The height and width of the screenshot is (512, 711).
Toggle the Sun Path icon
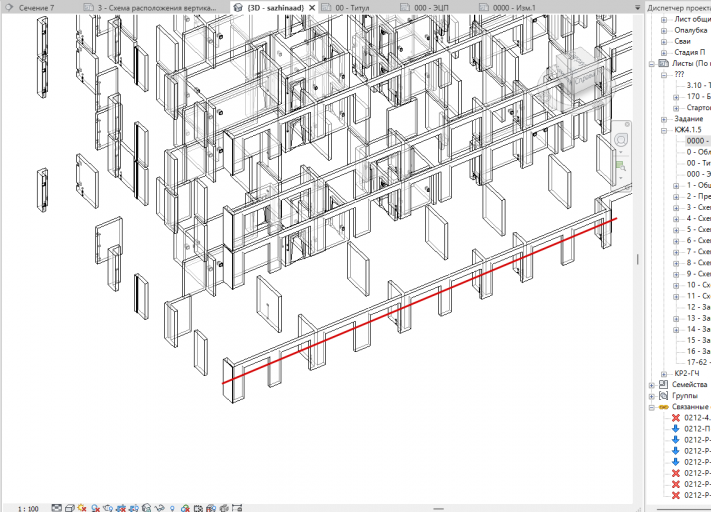click(82, 508)
